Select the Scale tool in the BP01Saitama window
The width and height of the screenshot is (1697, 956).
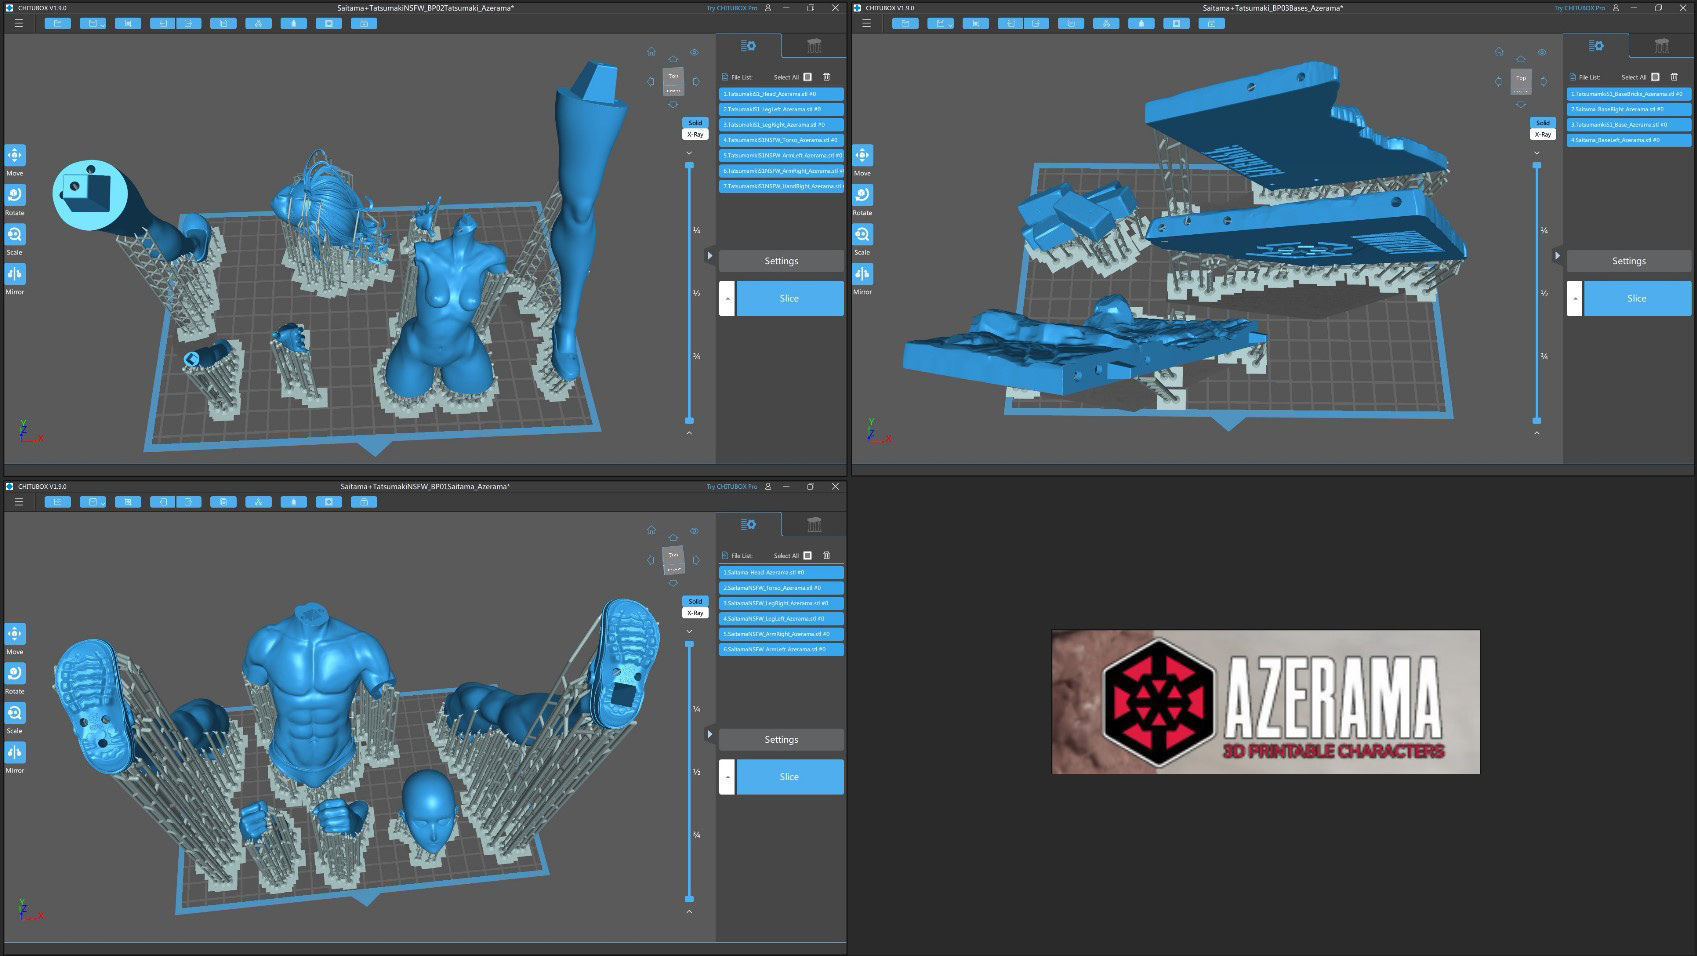(15, 713)
